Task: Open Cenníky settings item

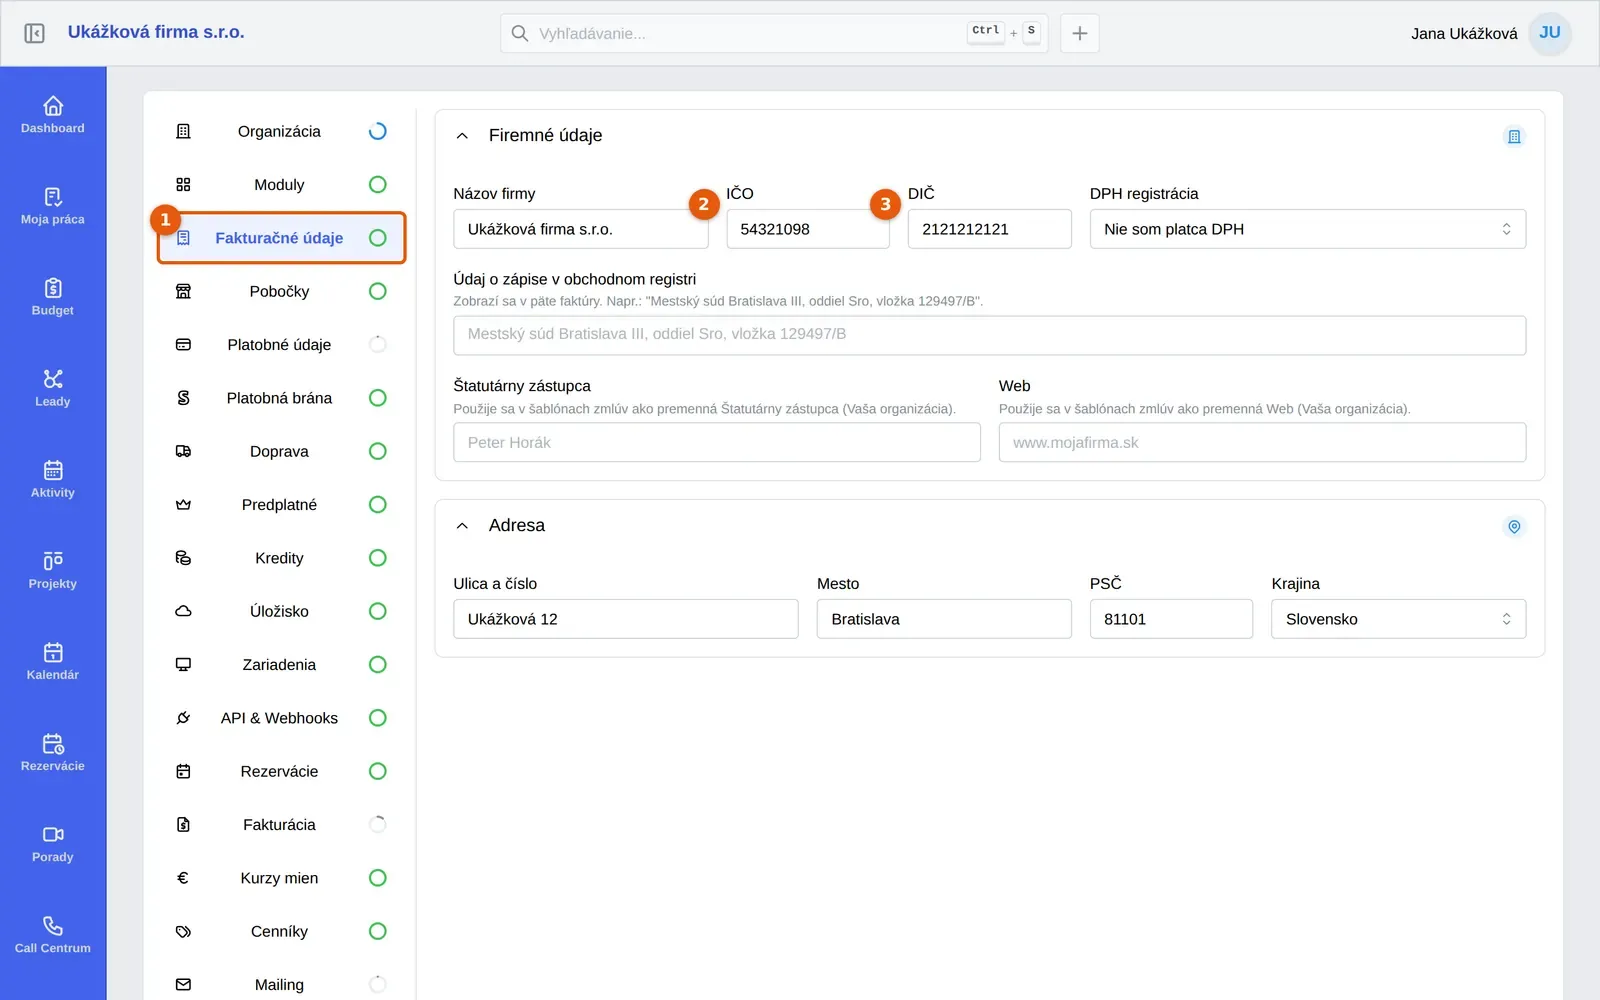Action: click(x=281, y=931)
